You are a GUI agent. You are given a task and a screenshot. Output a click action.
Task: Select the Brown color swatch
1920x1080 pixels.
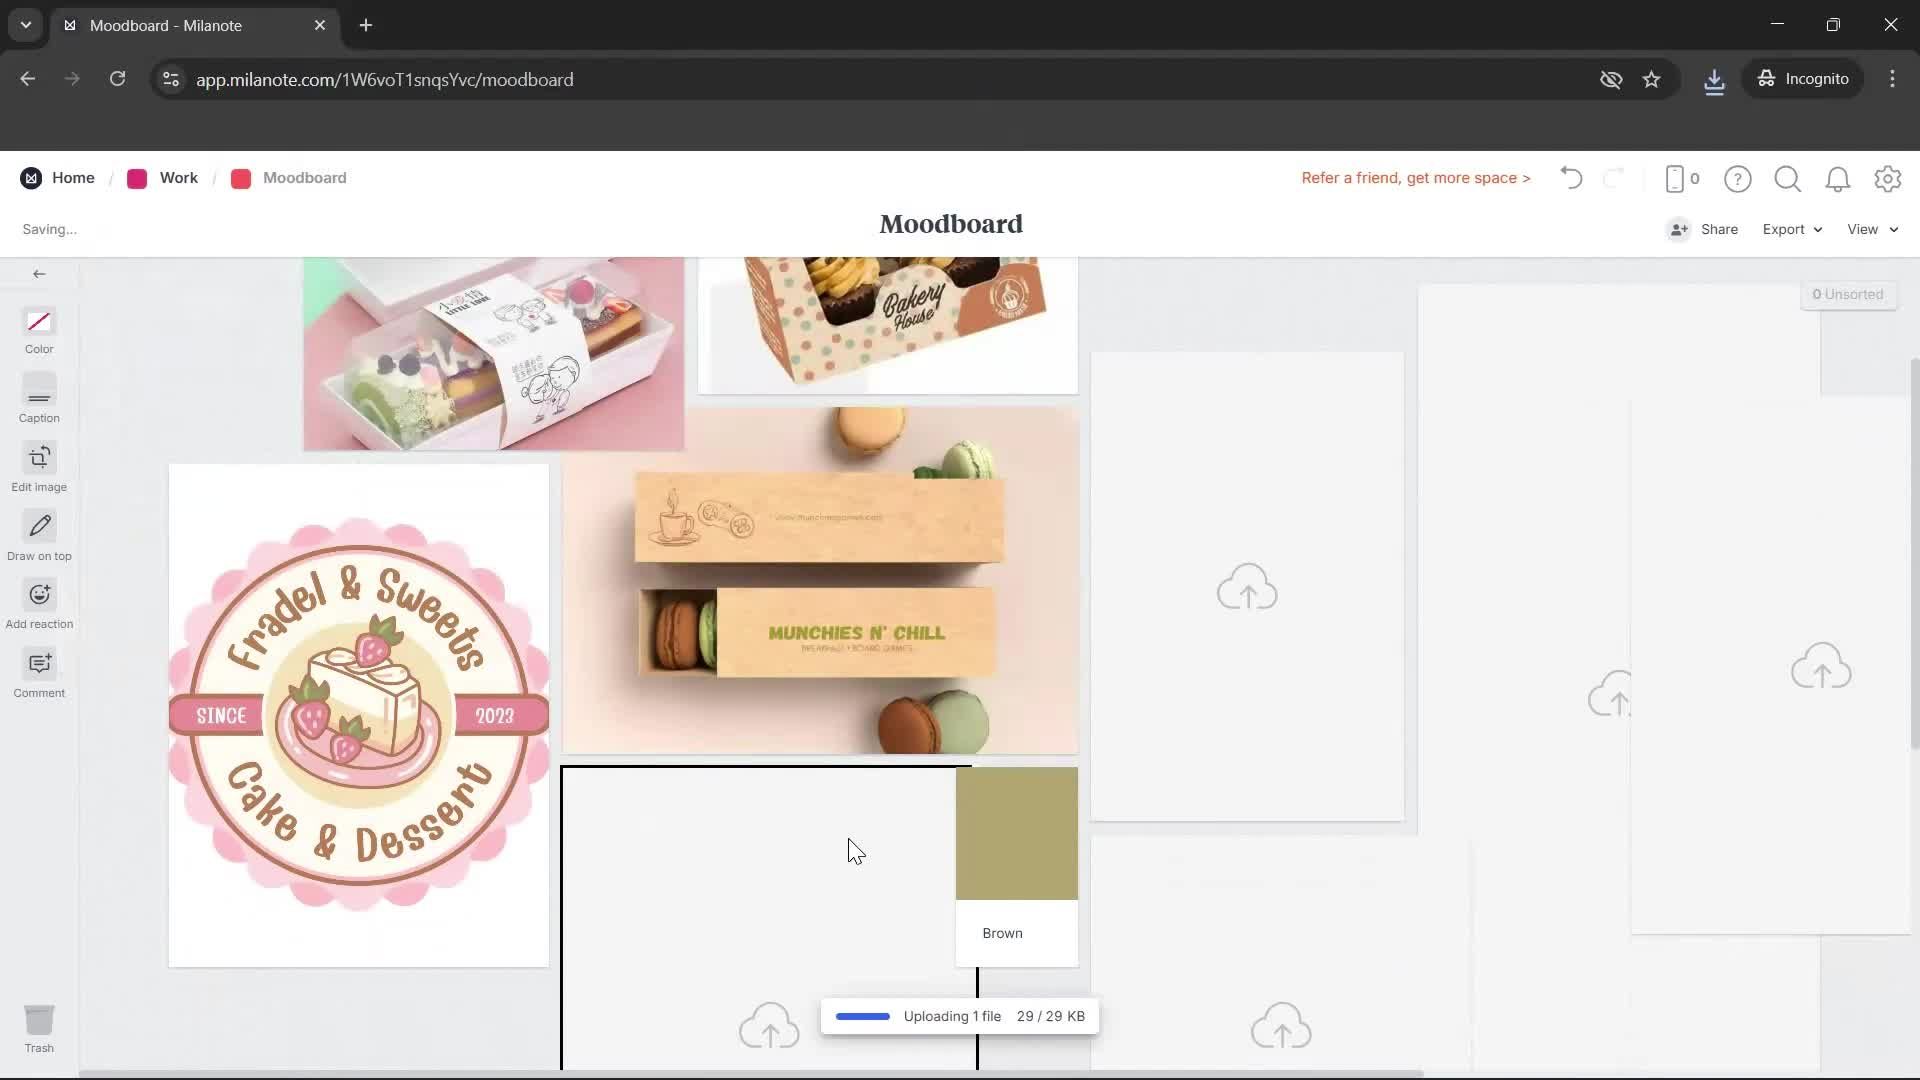(x=1016, y=833)
